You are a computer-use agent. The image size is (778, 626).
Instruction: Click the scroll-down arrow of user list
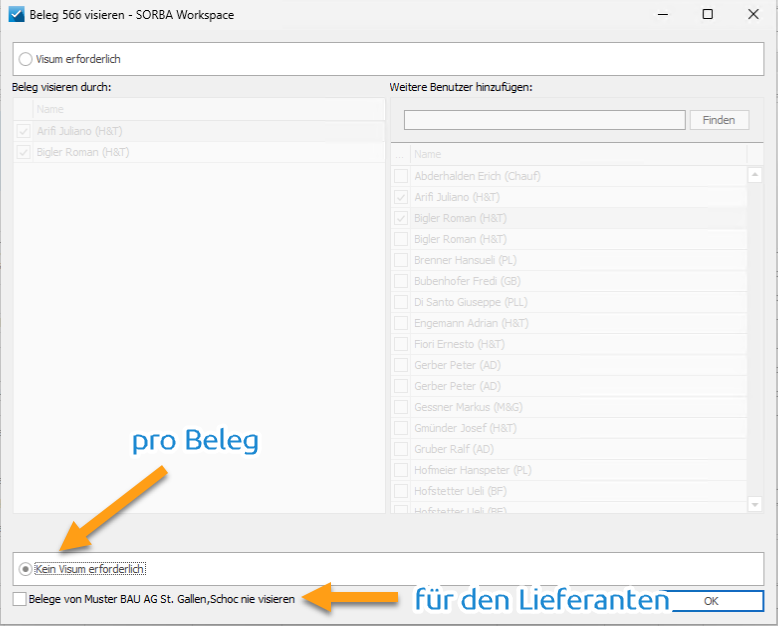[x=755, y=504]
